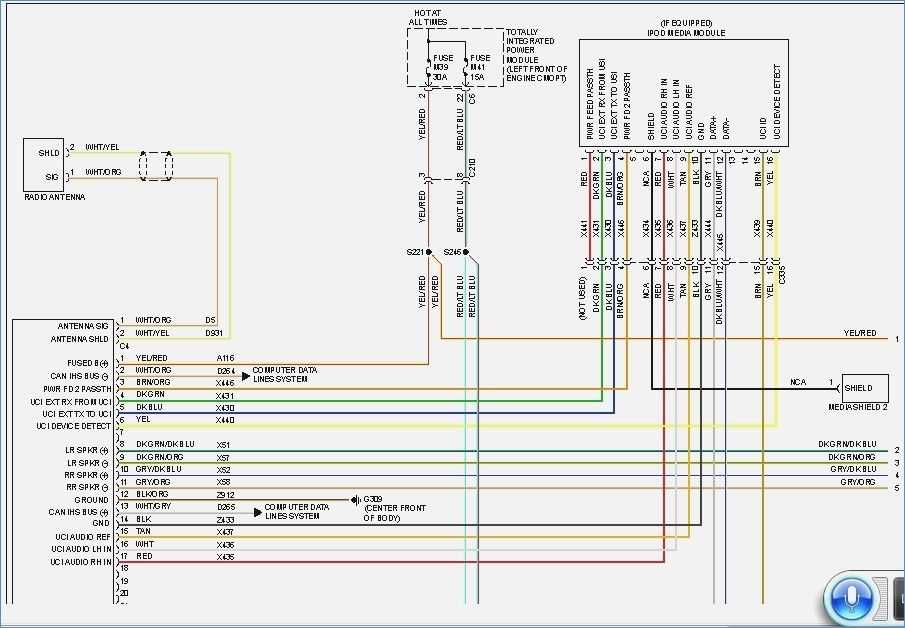
Task: Click the G309 ground symbol
Action: [x=356, y=500]
